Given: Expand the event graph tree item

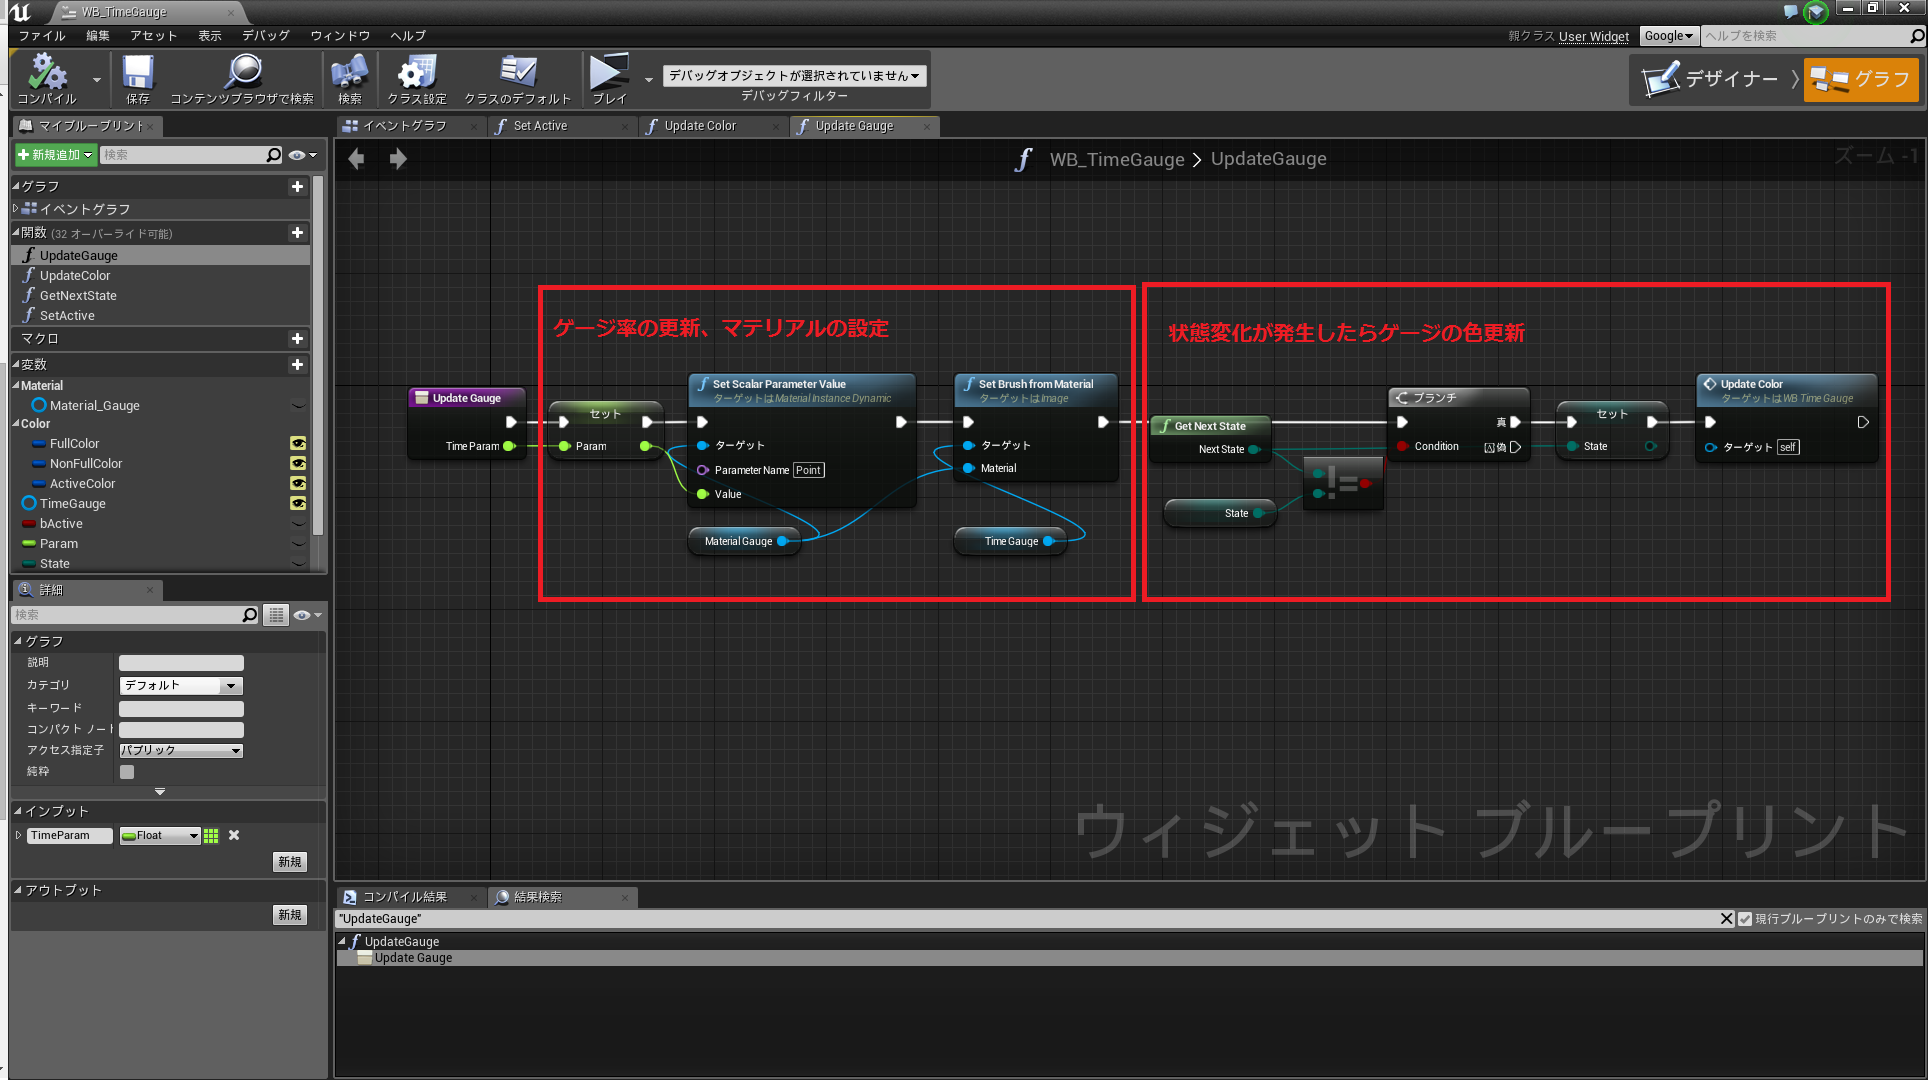Looking at the screenshot, I should pyautogui.click(x=16, y=209).
